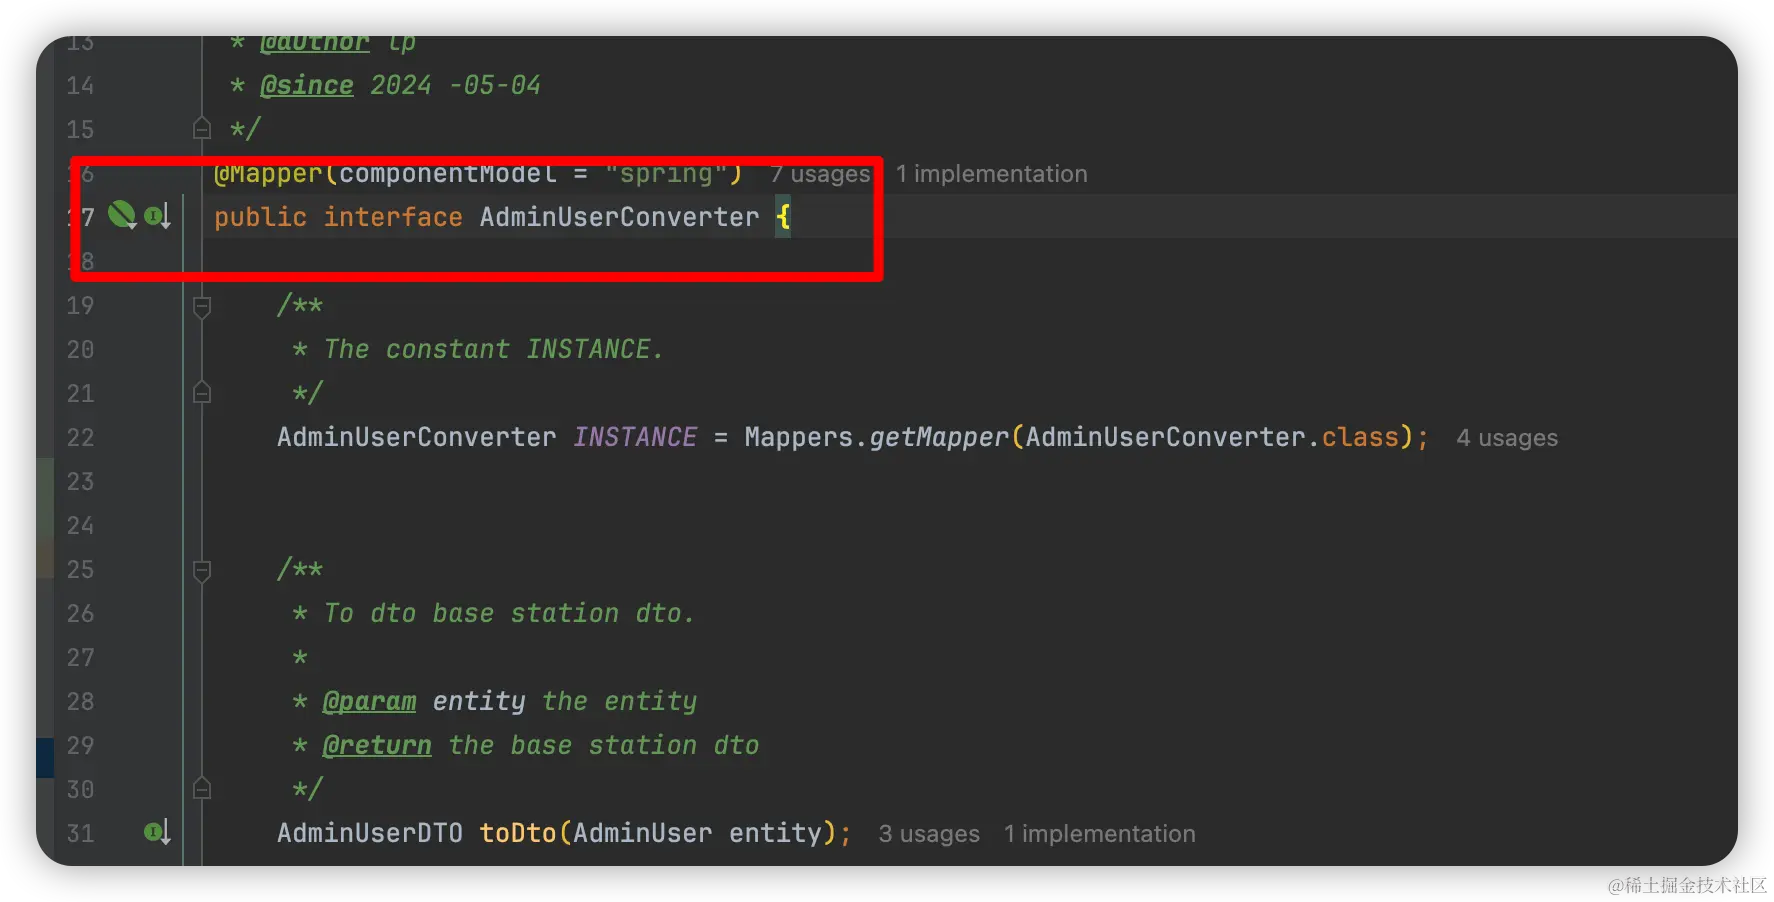This screenshot has width=1774, height=902.
Task: Click the 'AdminUser entity' parameter on line 31
Action: coord(697,833)
